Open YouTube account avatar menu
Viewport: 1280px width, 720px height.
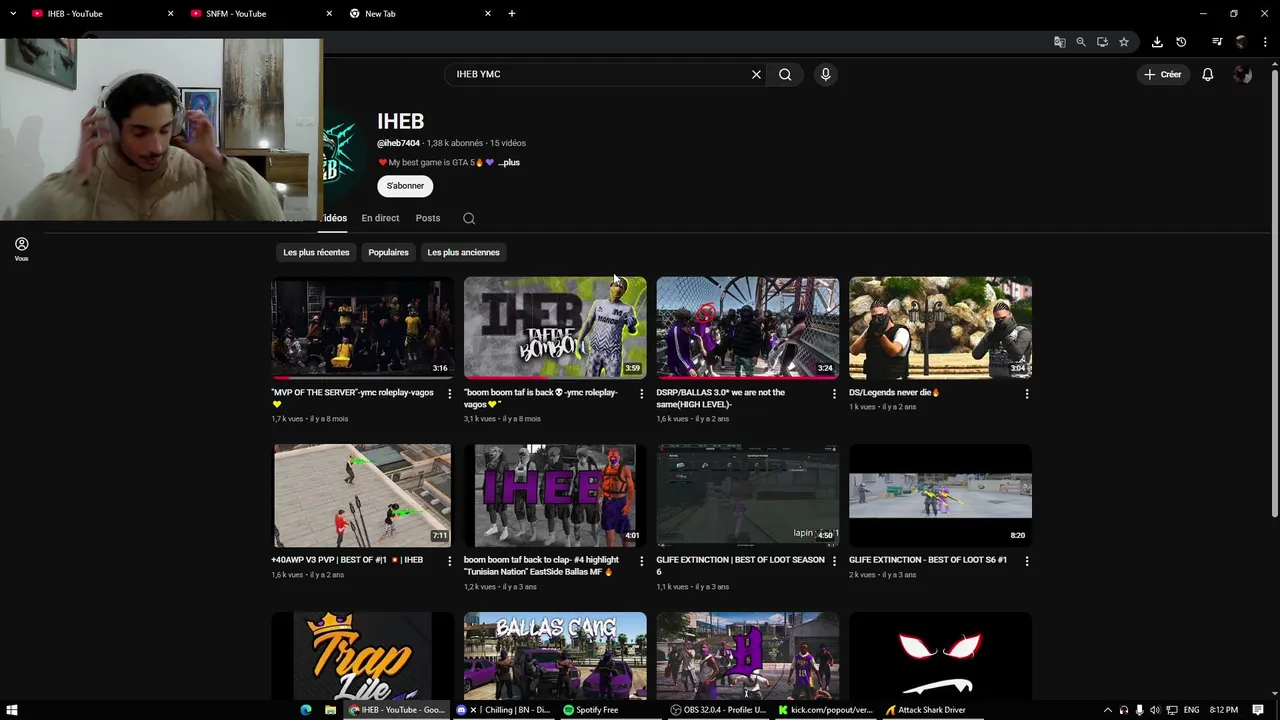point(1242,74)
